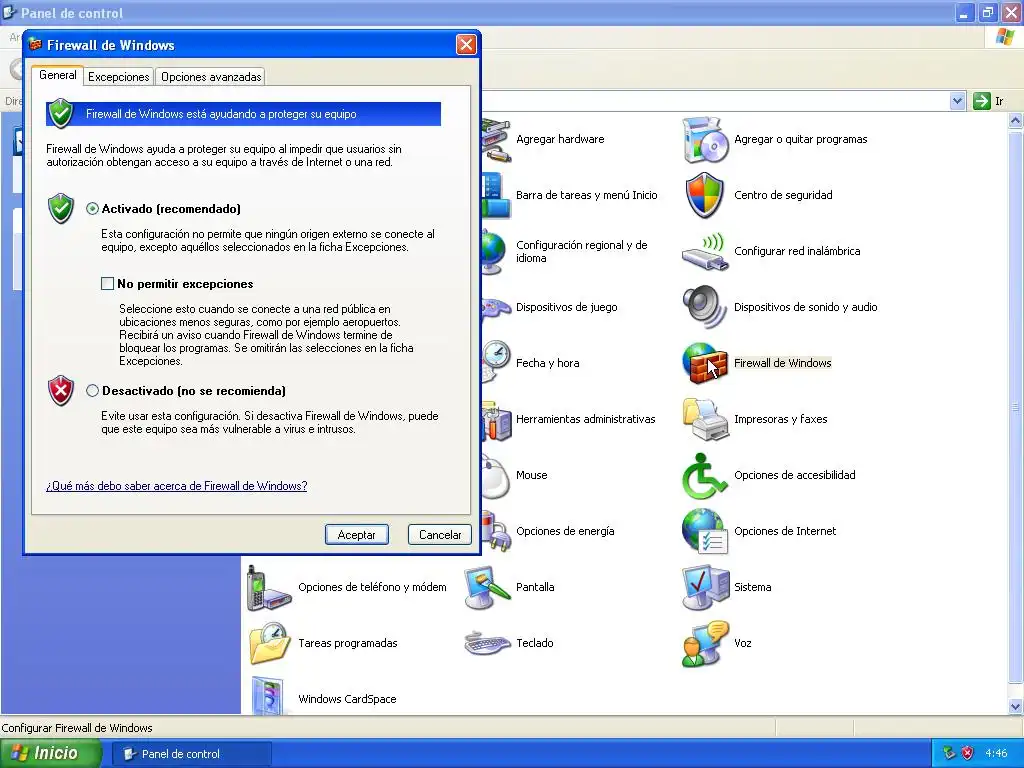Click the Cancelar button
The width and height of the screenshot is (1024, 768).
point(440,535)
